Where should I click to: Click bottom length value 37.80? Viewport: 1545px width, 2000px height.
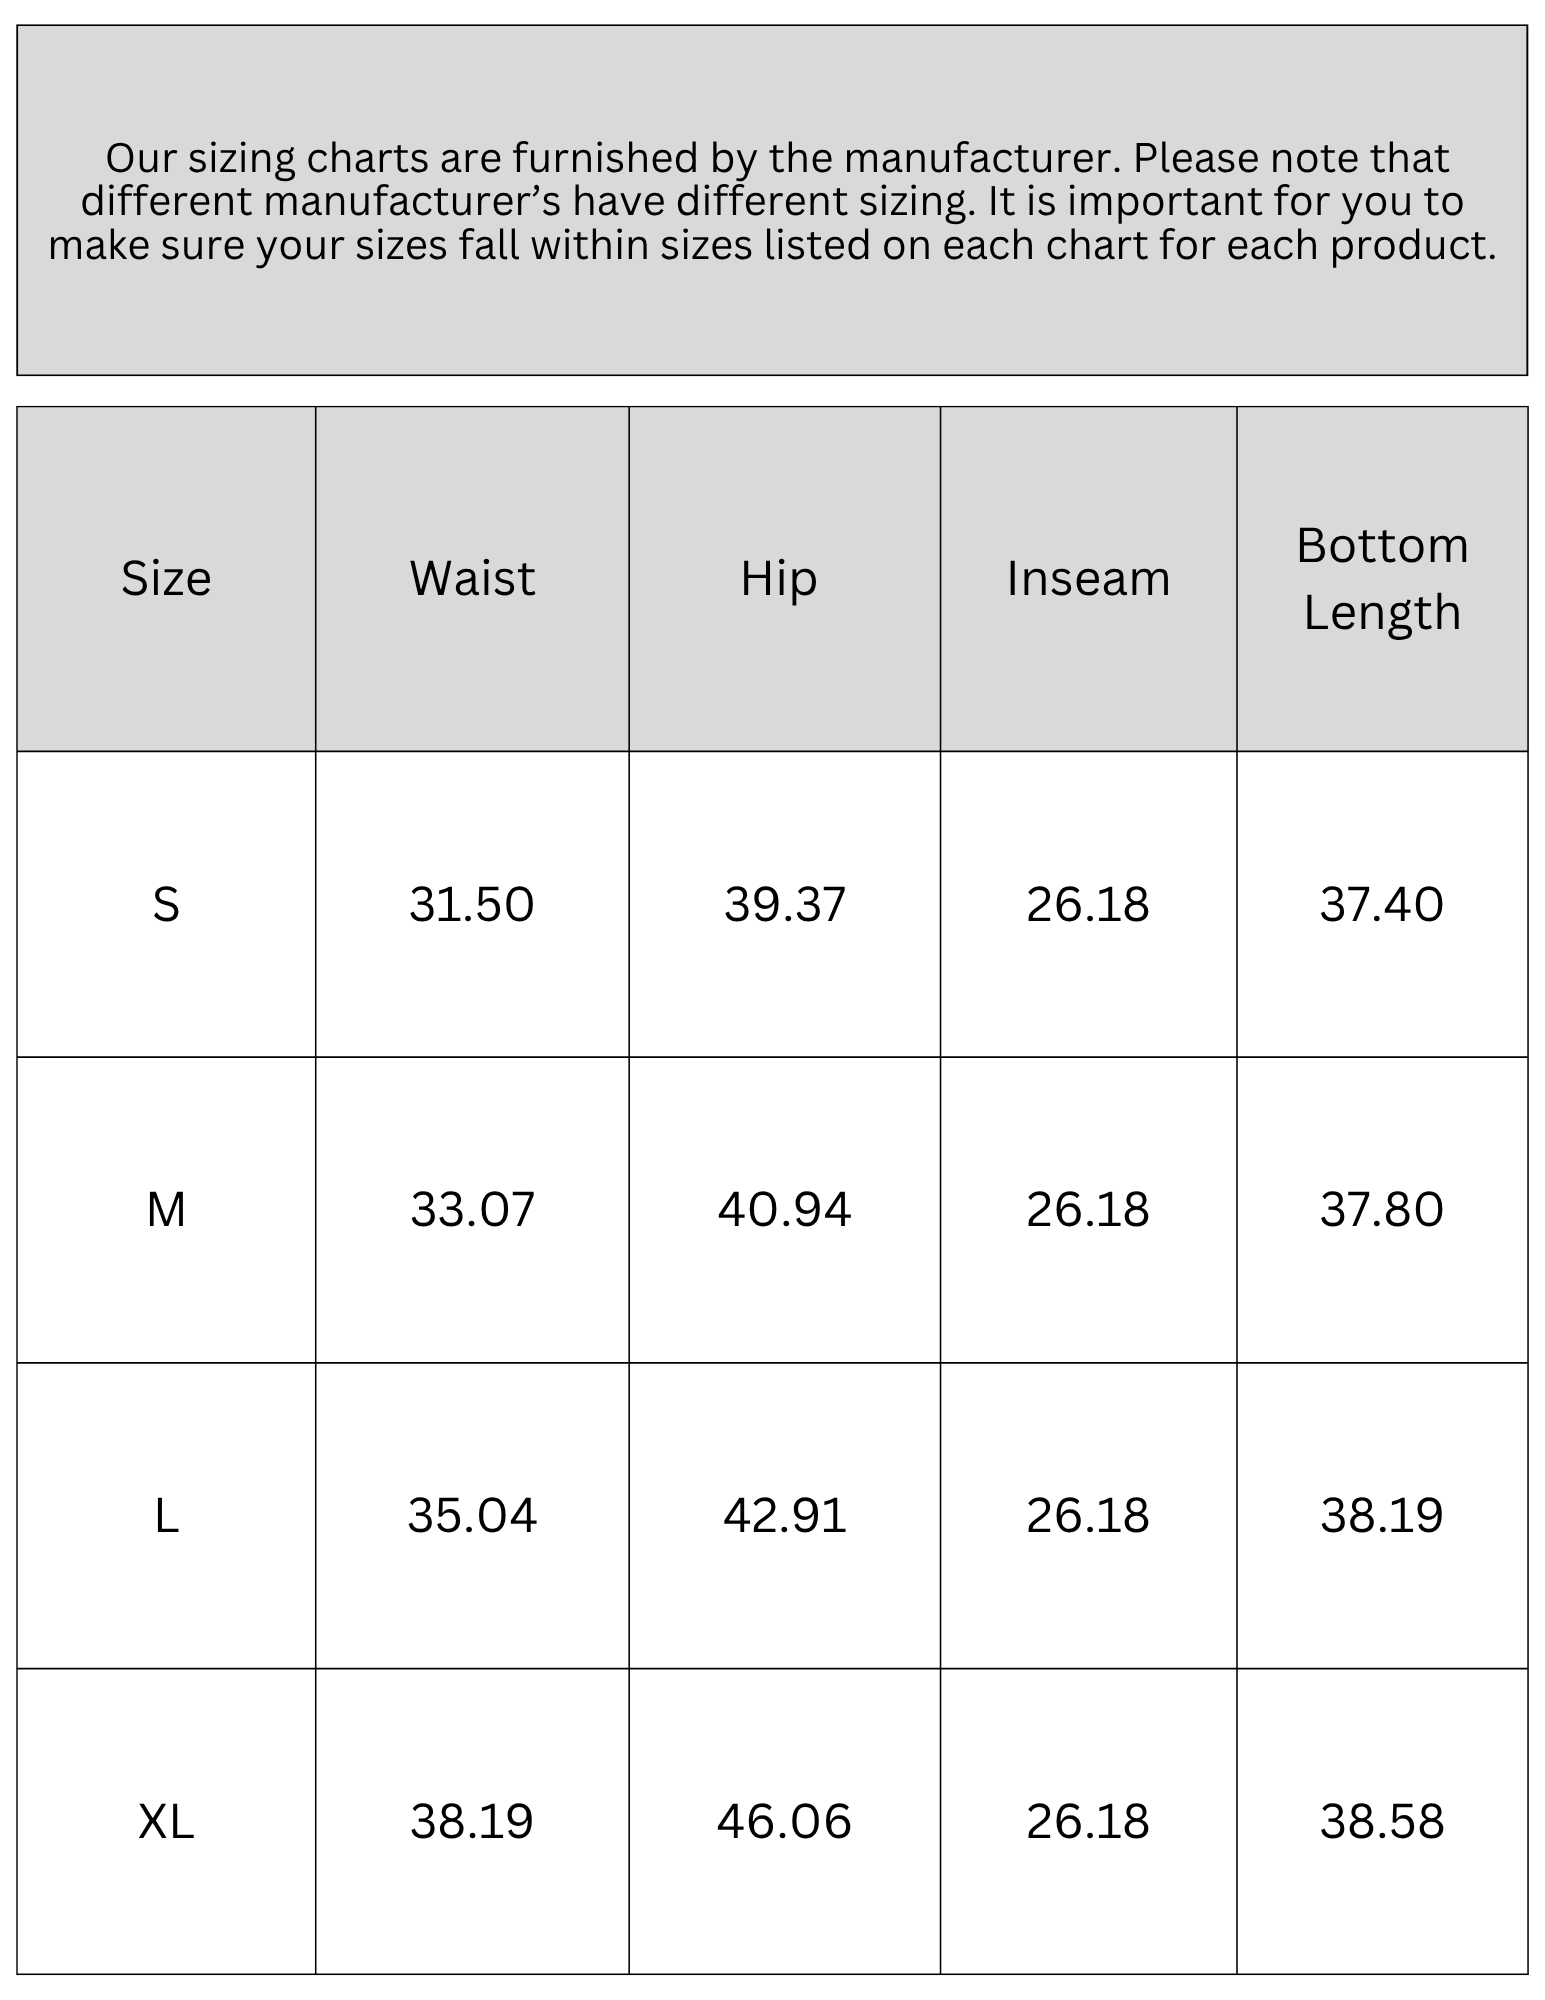point(1382,1209)
